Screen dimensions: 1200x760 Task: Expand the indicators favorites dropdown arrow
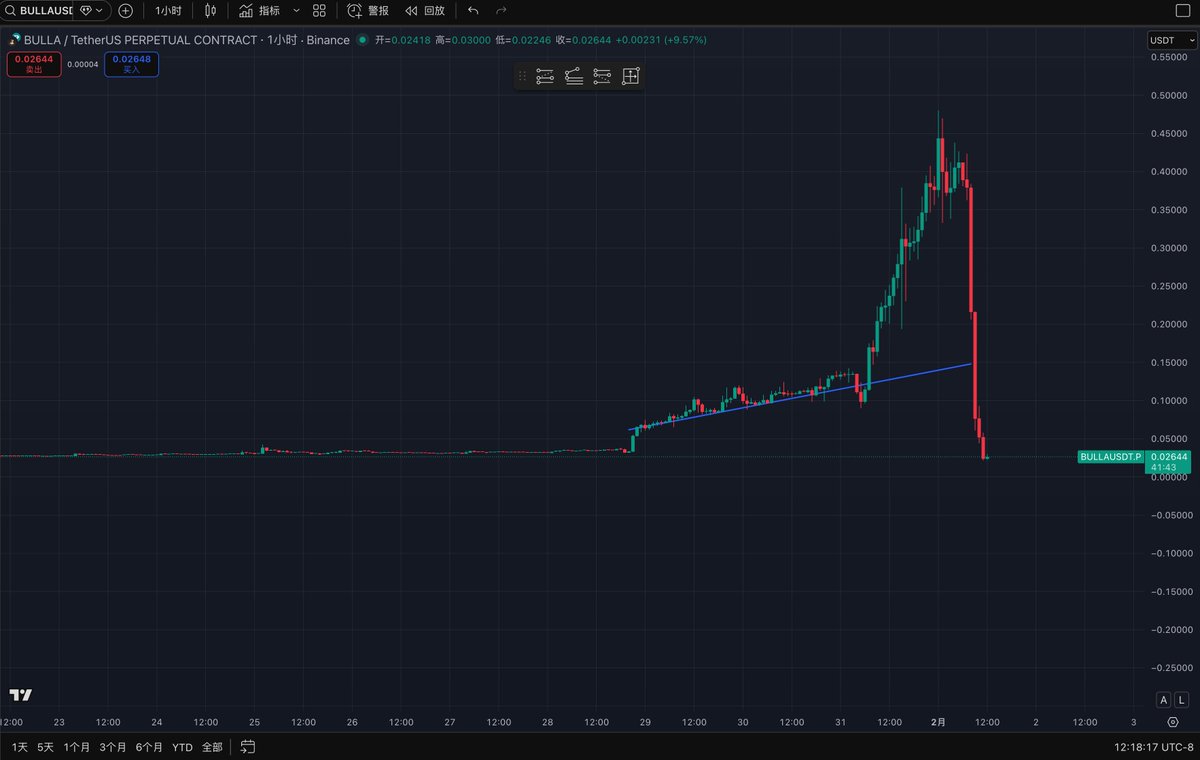click(296, 10)
